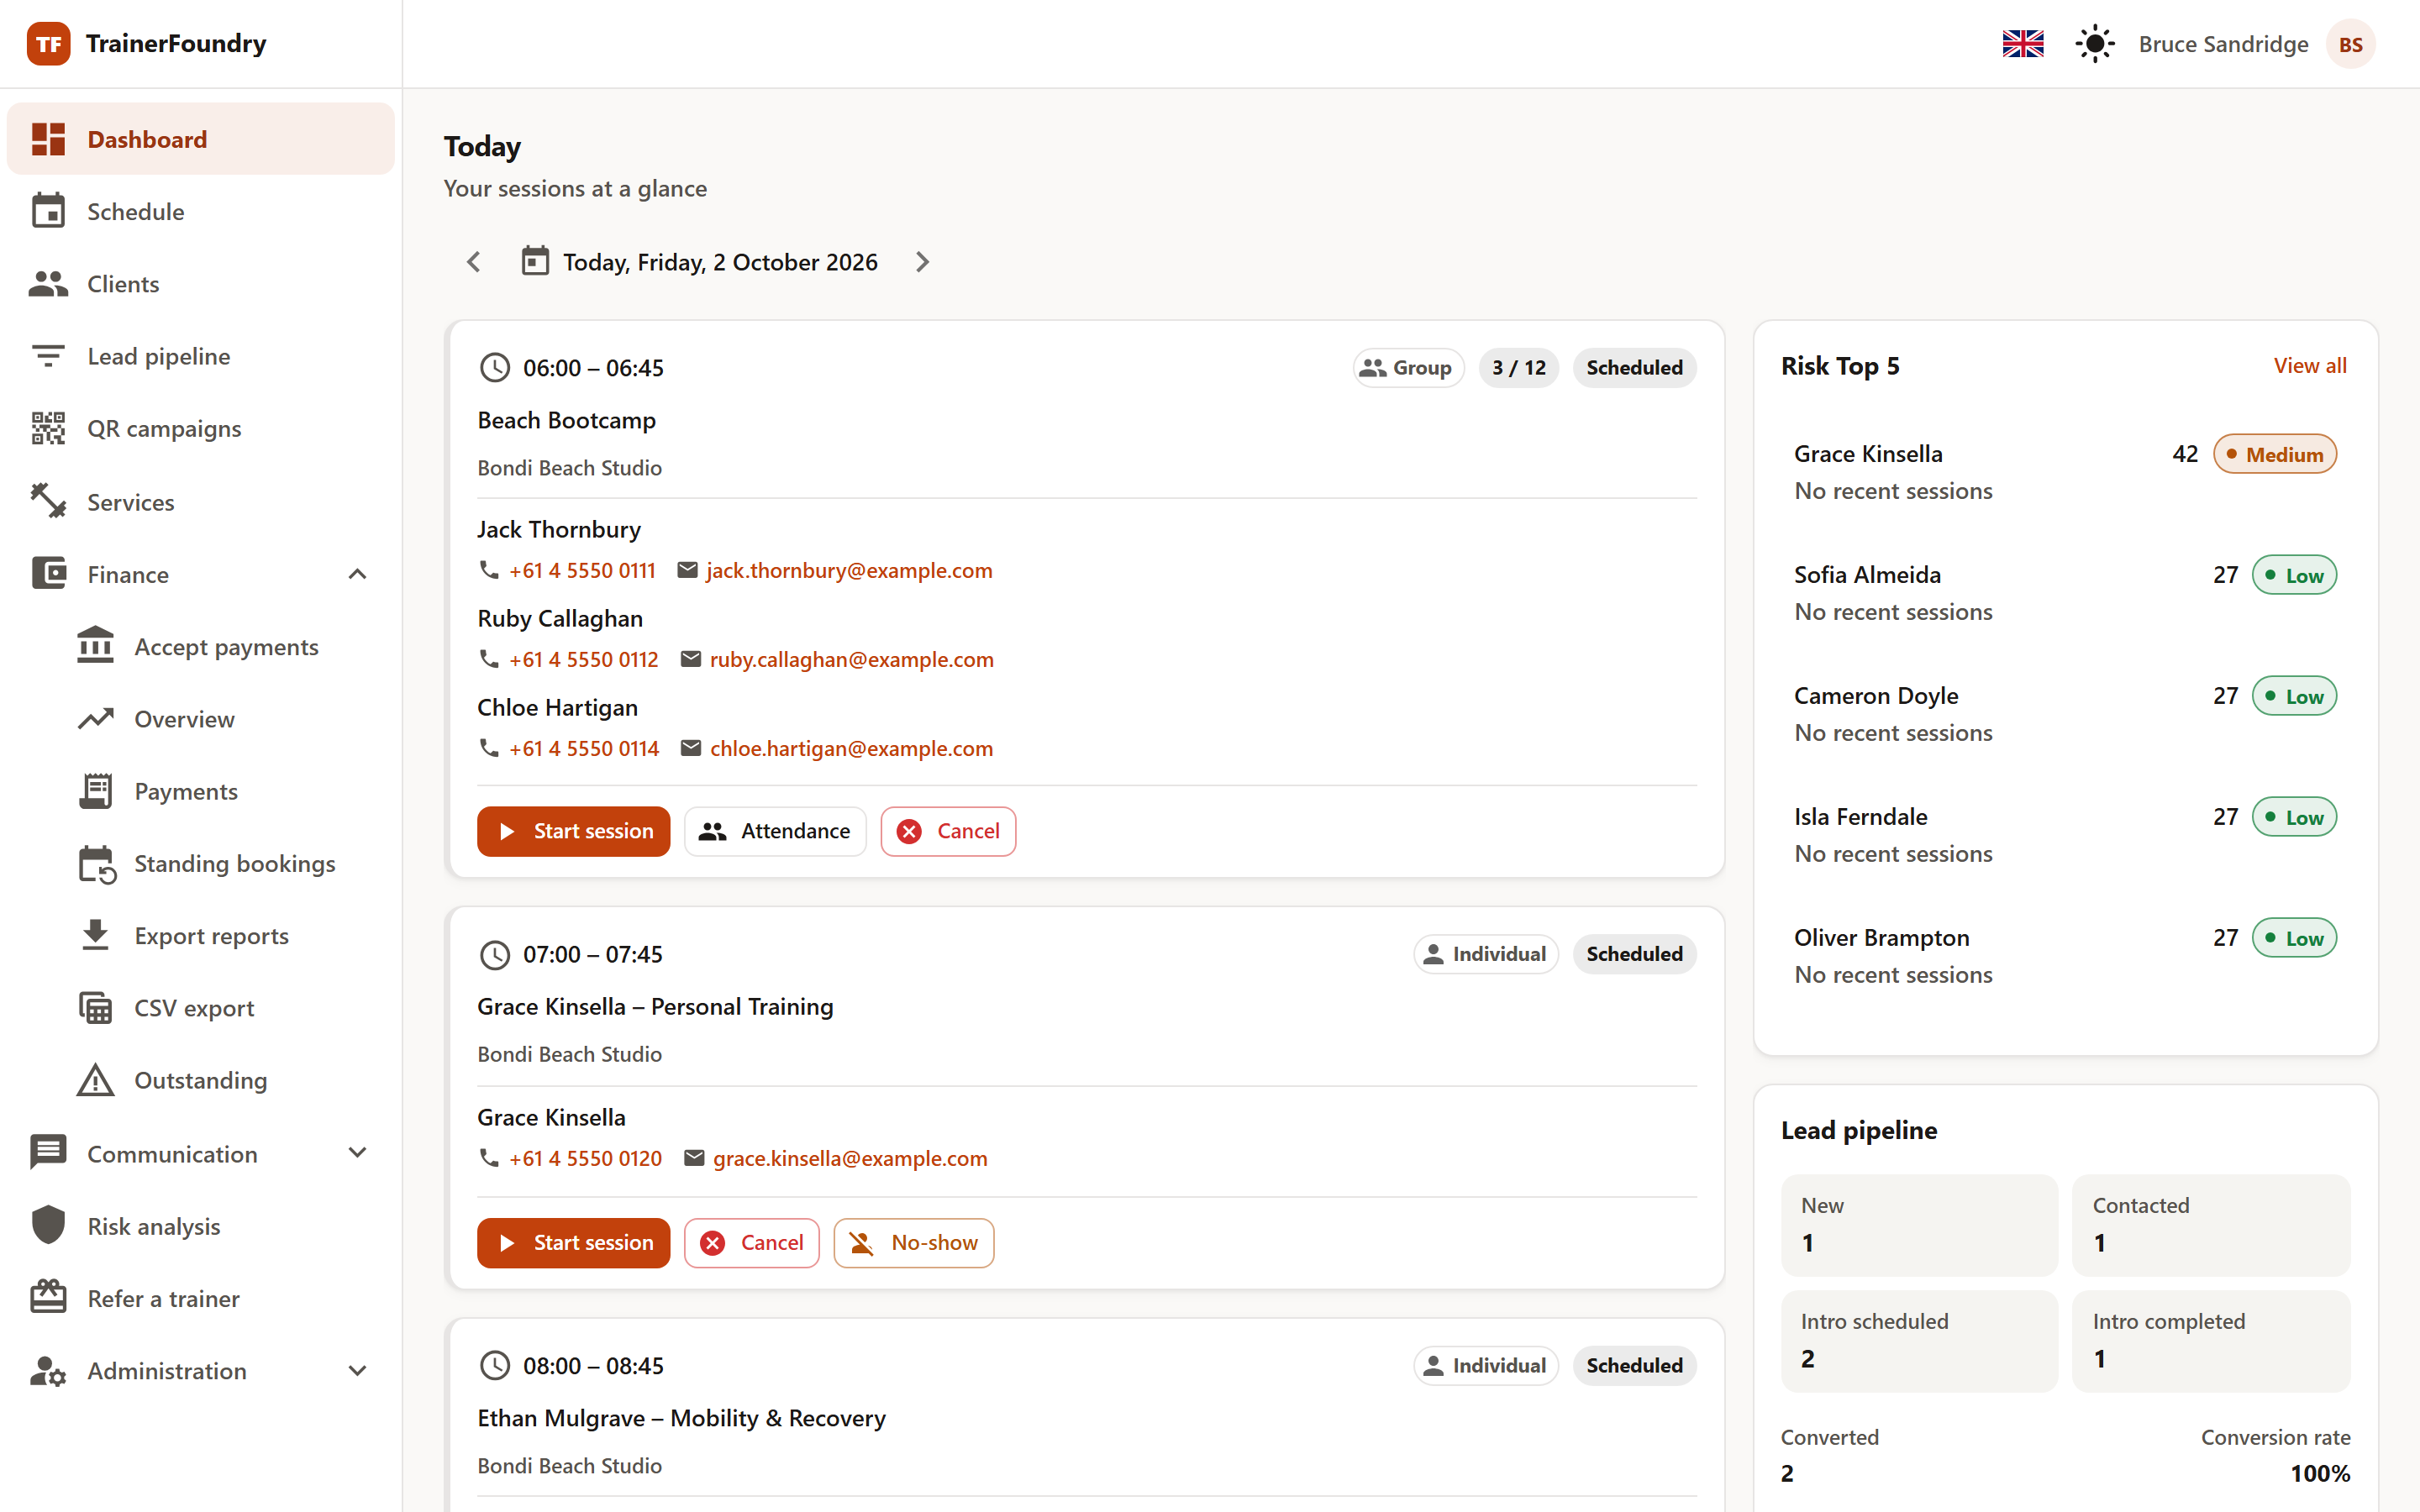This screenshot has height=1512, width=2420.
Task: Toggle light/dark theme sun icon
Action: pos(2094,44)
